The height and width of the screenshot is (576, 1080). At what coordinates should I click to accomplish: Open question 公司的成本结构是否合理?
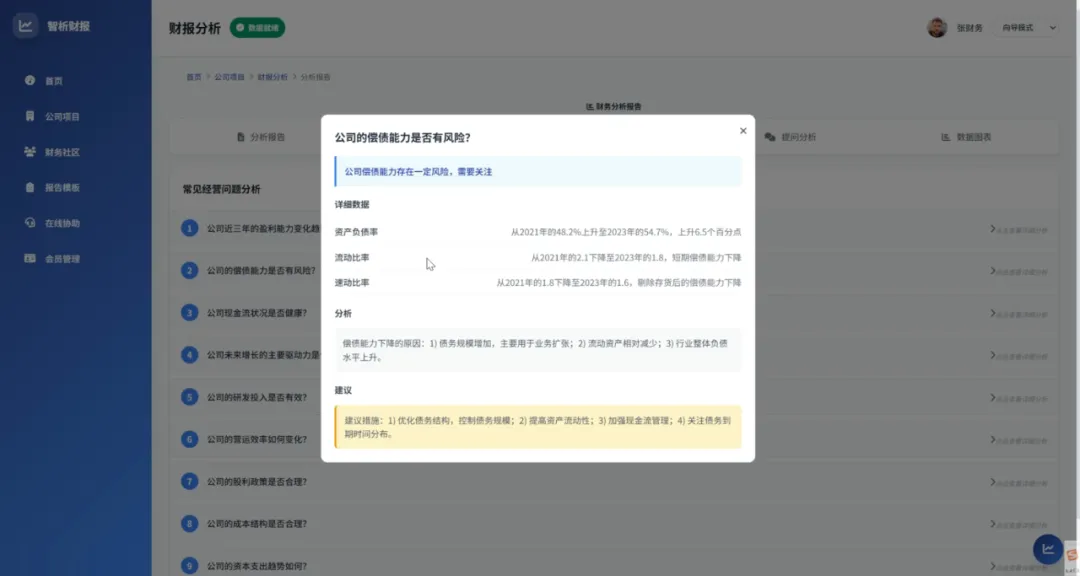257,524
